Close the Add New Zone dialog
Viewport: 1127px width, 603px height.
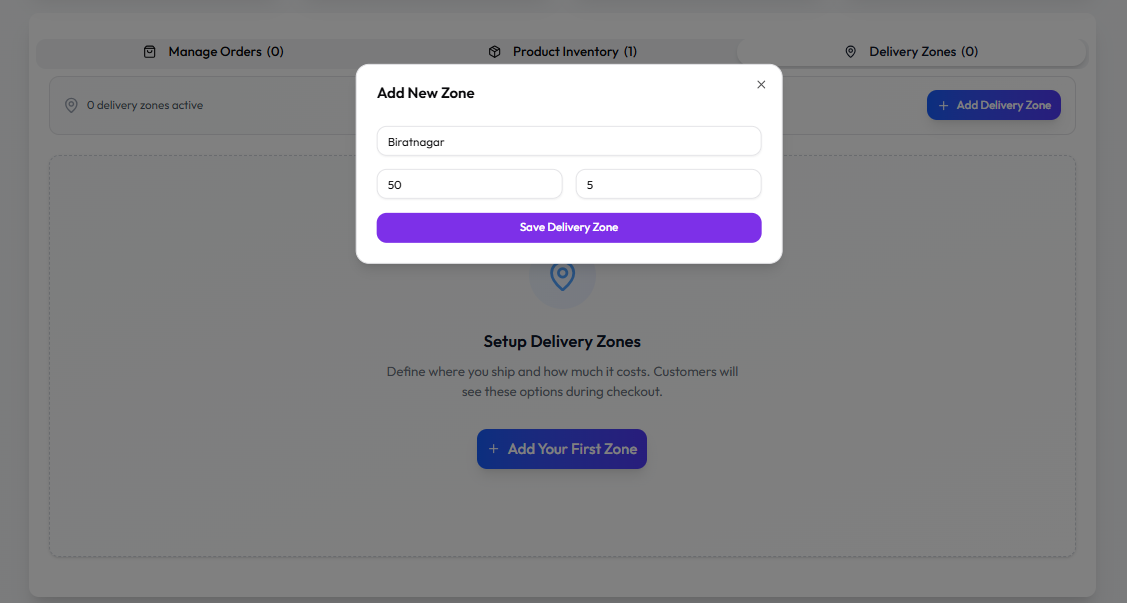pos(761,85)
